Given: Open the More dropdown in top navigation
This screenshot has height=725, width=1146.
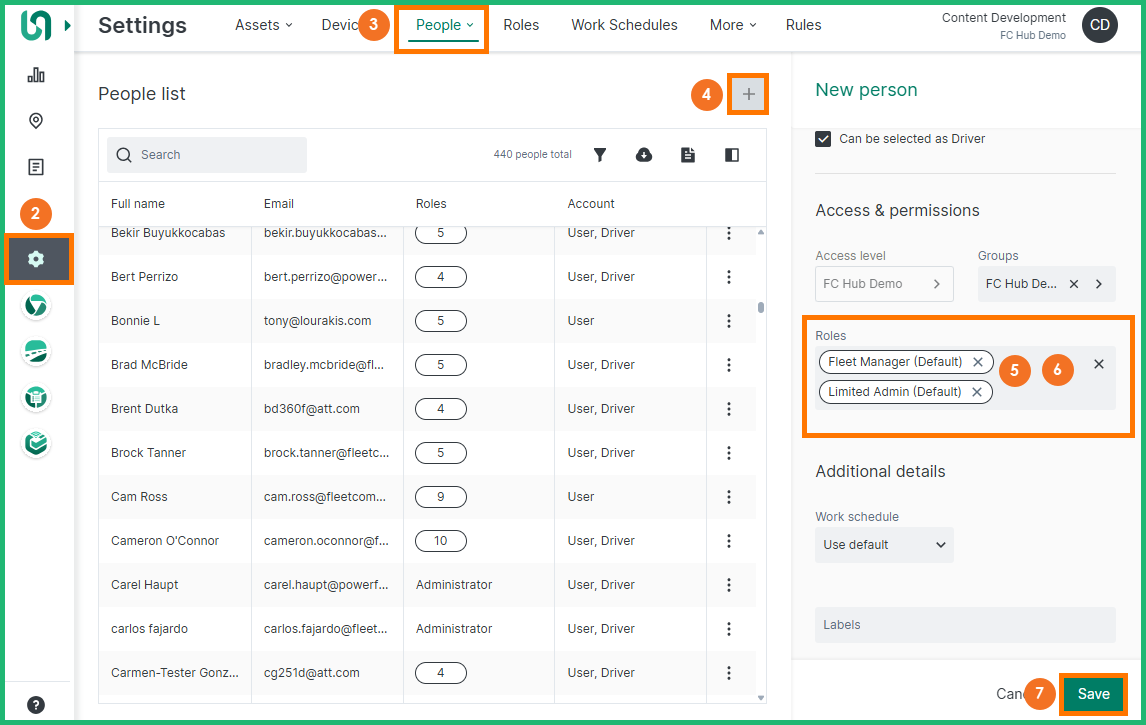Looking at the screenshot, I should click(732, 25).
